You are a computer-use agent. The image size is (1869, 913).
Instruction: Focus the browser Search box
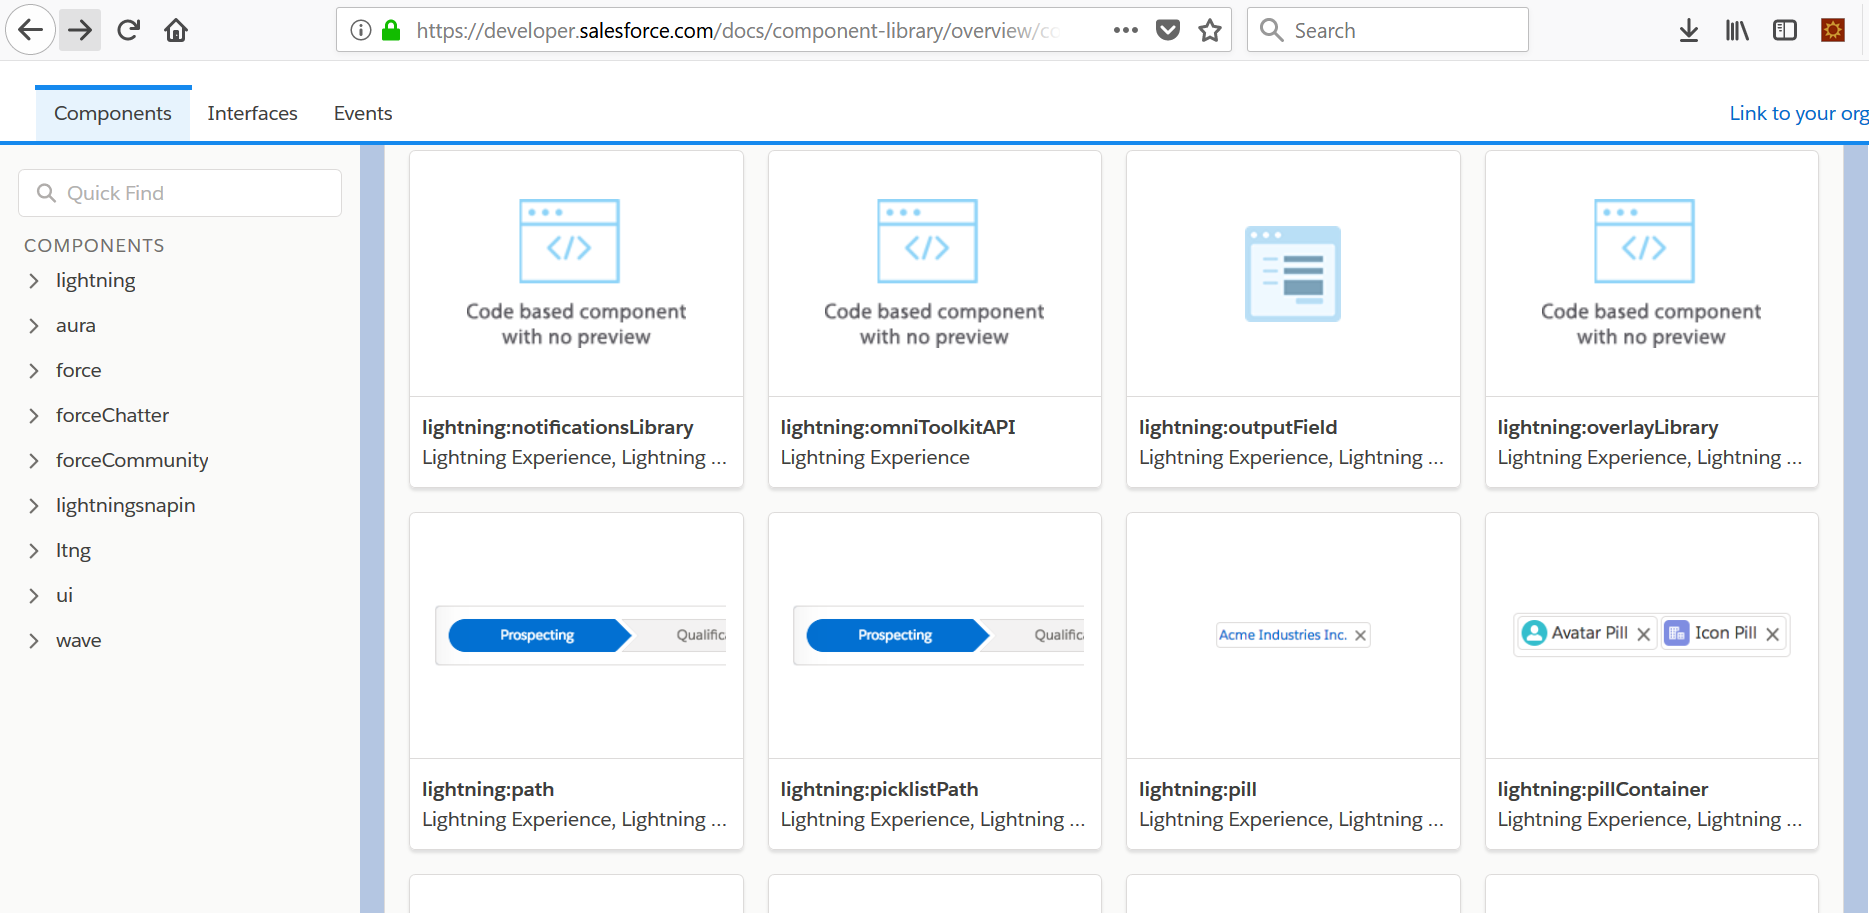(x=1387, y=30)
